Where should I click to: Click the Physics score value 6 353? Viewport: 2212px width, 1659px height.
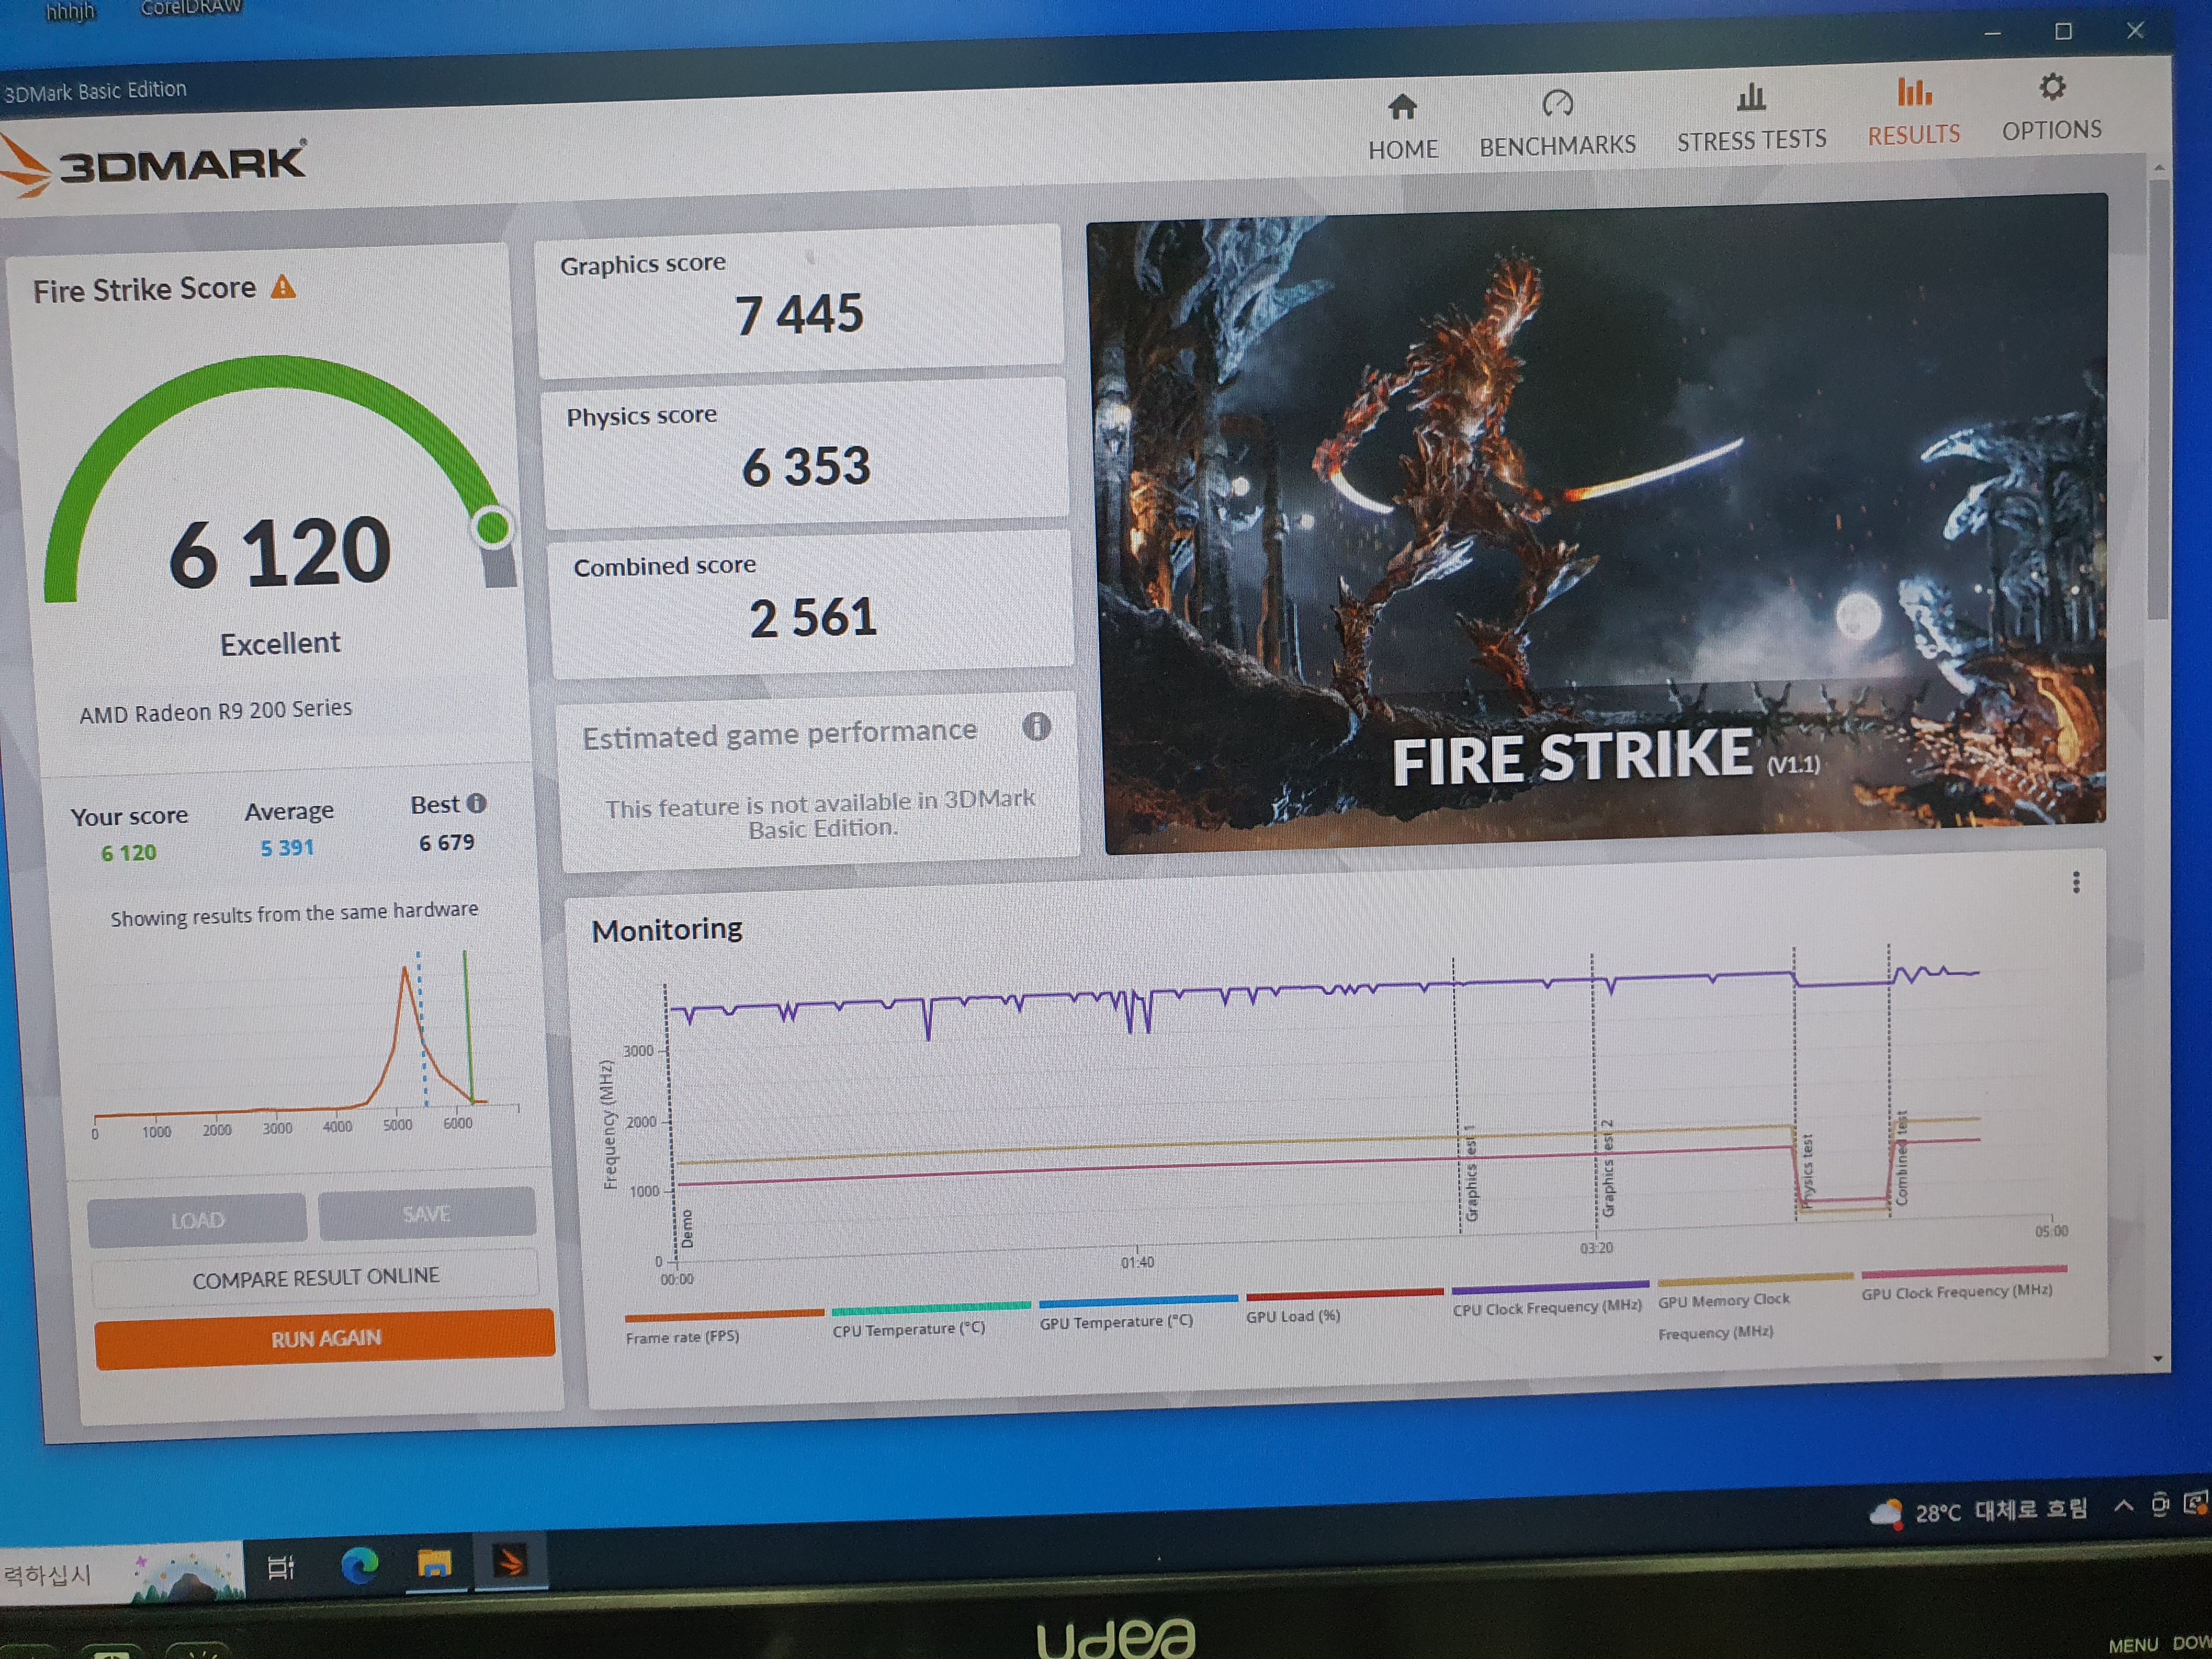[x=806, y=466]
